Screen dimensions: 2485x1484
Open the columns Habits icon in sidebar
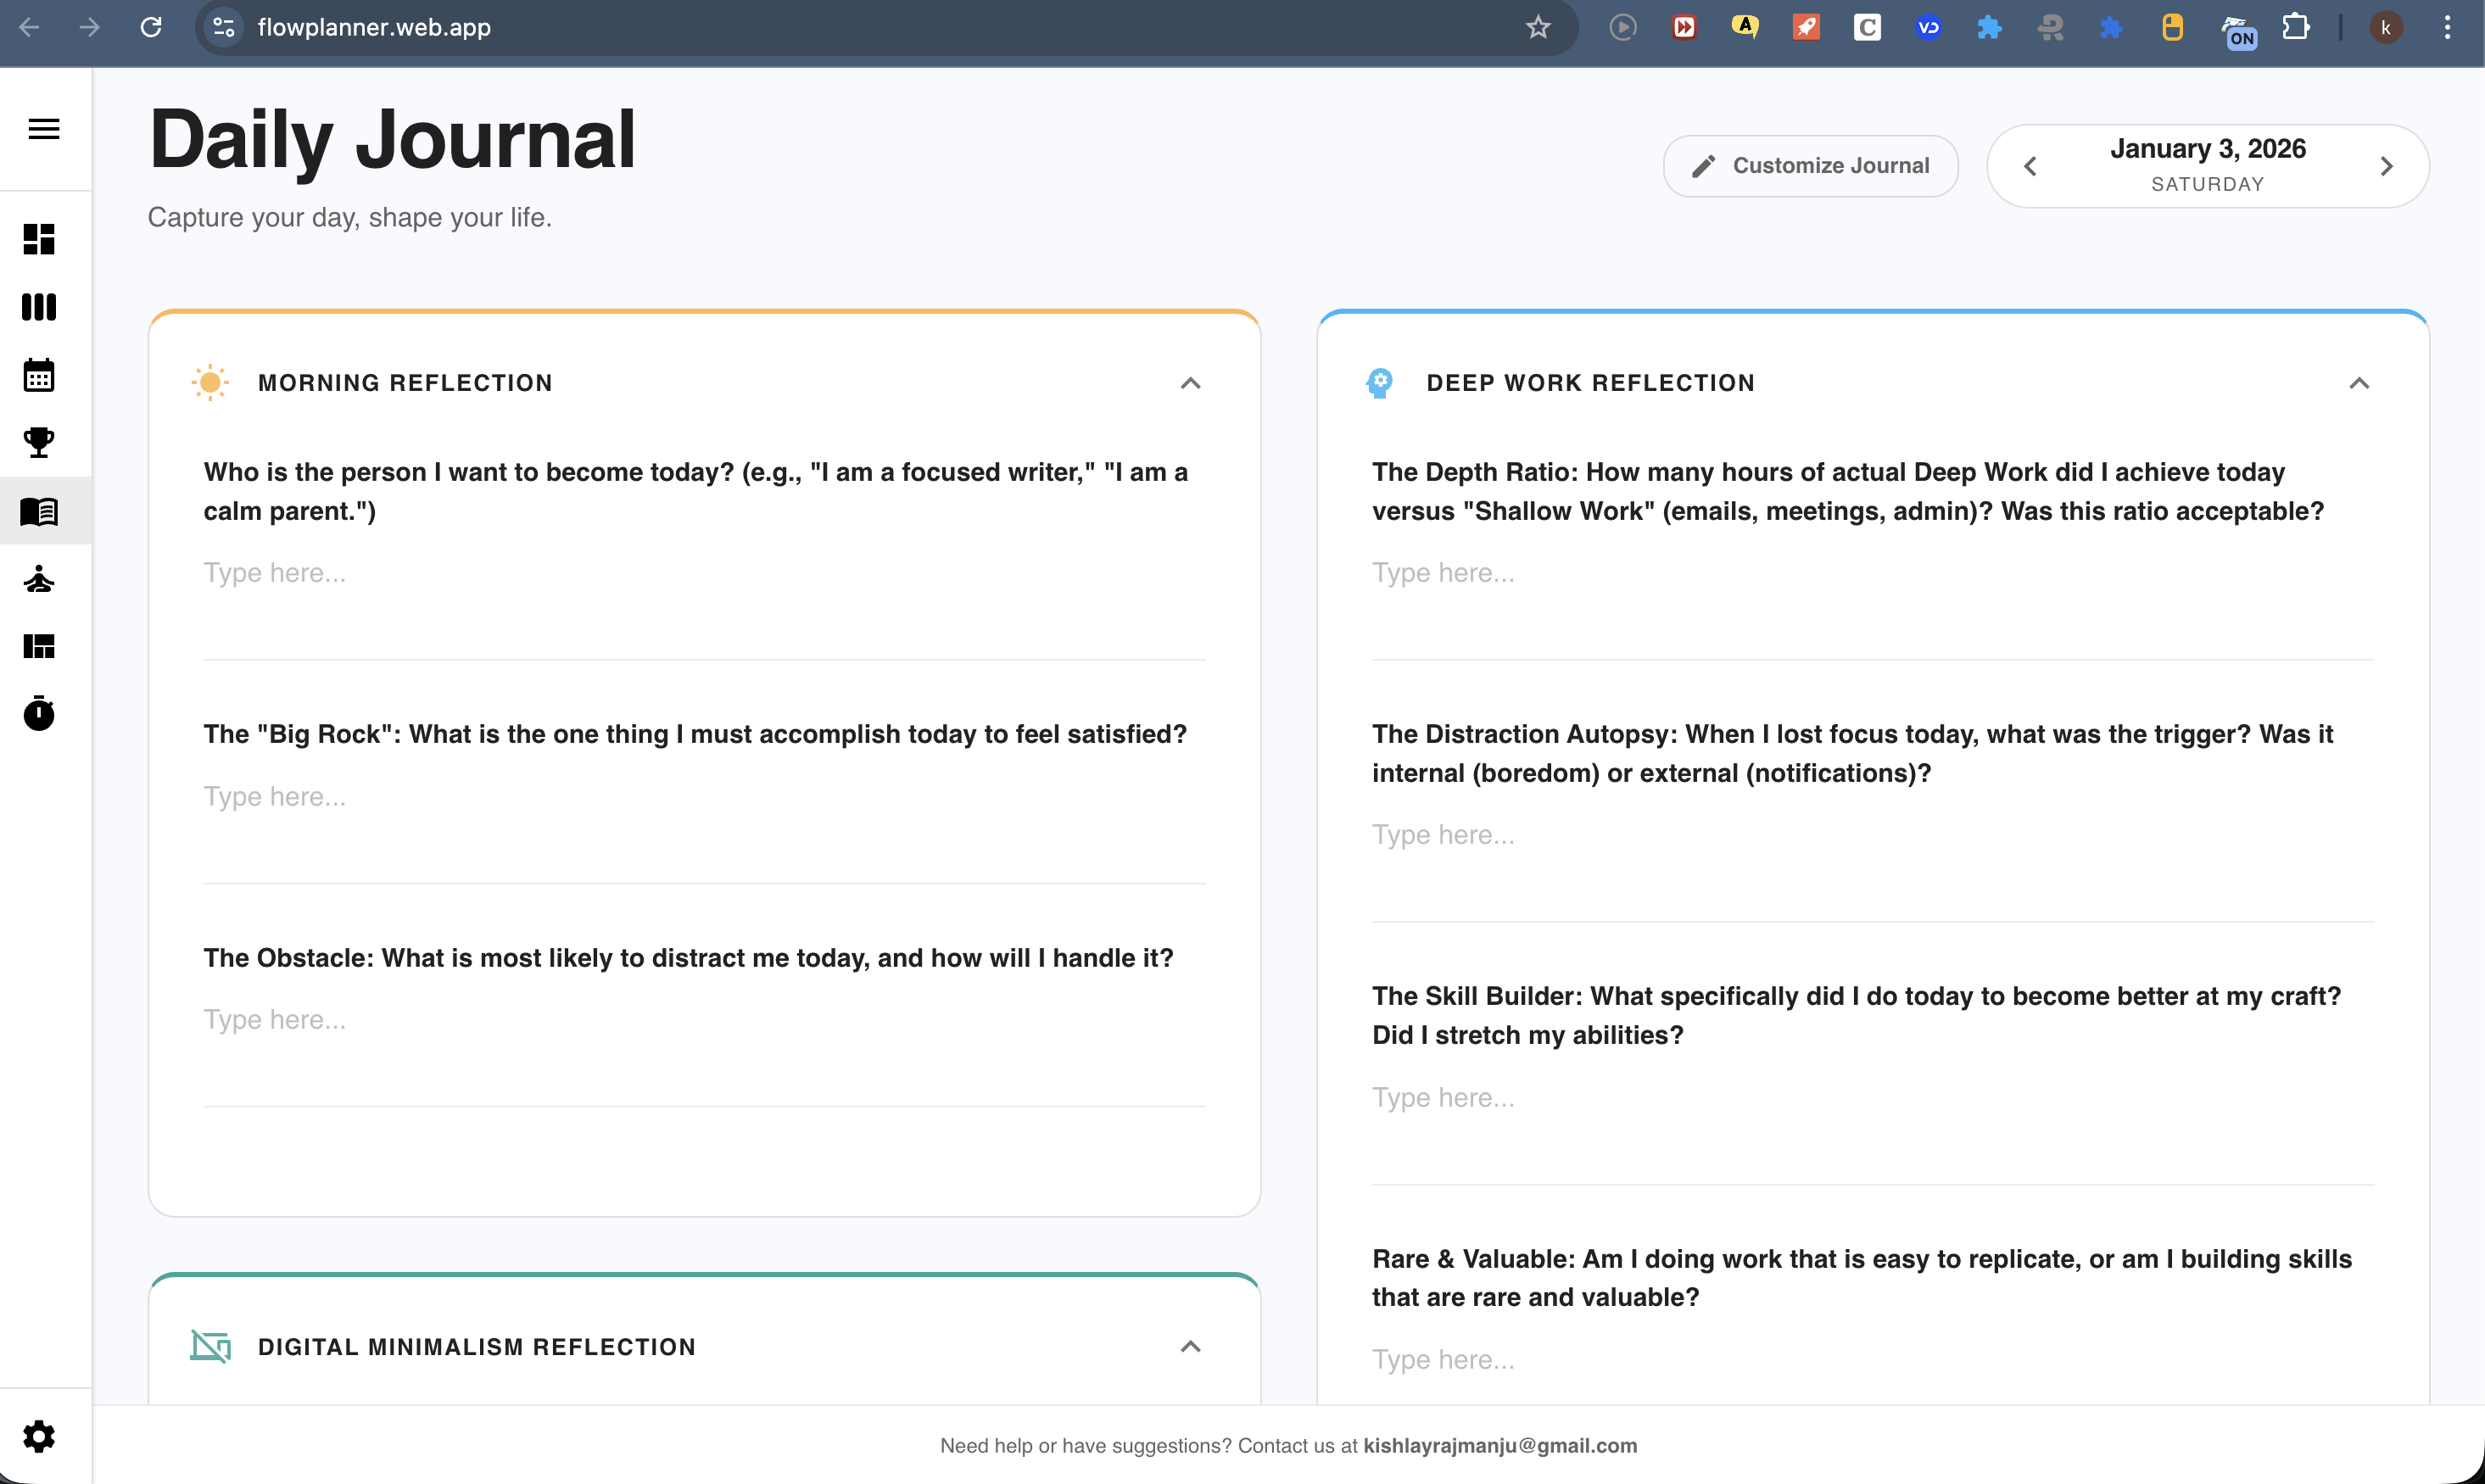38,307
